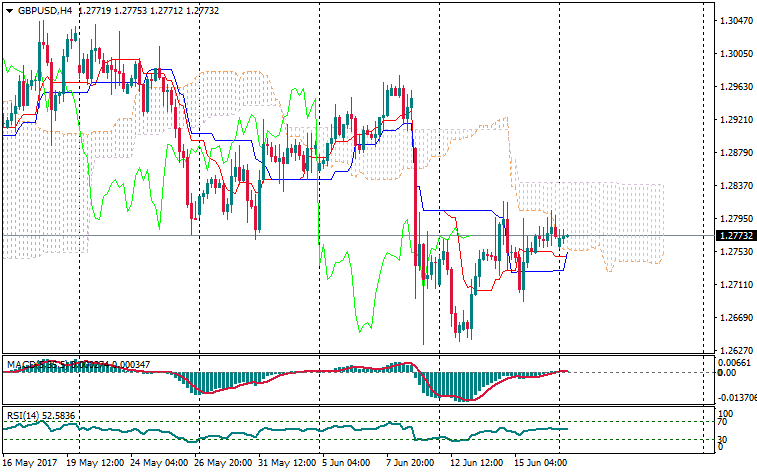Click the 24 May 04:00 time label
The width and height of the screenshot is (757, 474).
[160, 464]
